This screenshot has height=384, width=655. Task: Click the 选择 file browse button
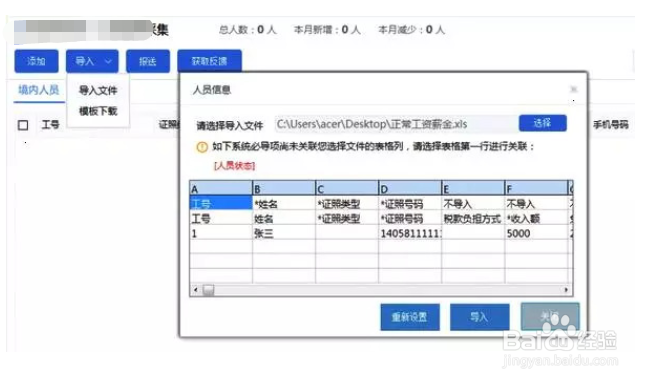pos(542,123)
